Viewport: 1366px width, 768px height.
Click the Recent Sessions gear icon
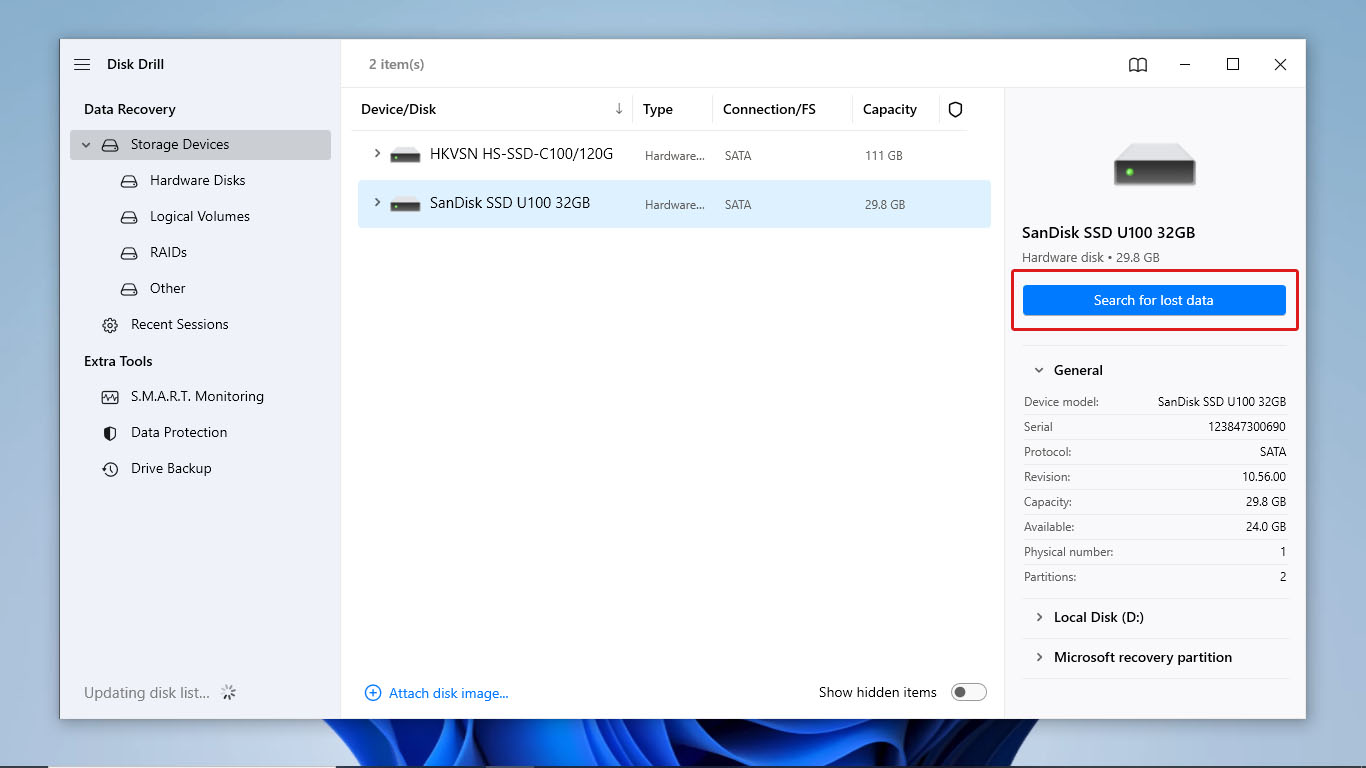click(x=110, y=325)
